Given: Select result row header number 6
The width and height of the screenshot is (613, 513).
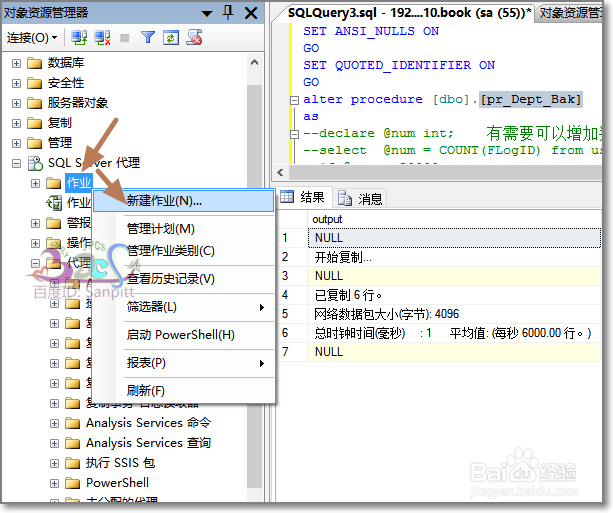Looking at the screenshot, I should click(x=292, y=333).
